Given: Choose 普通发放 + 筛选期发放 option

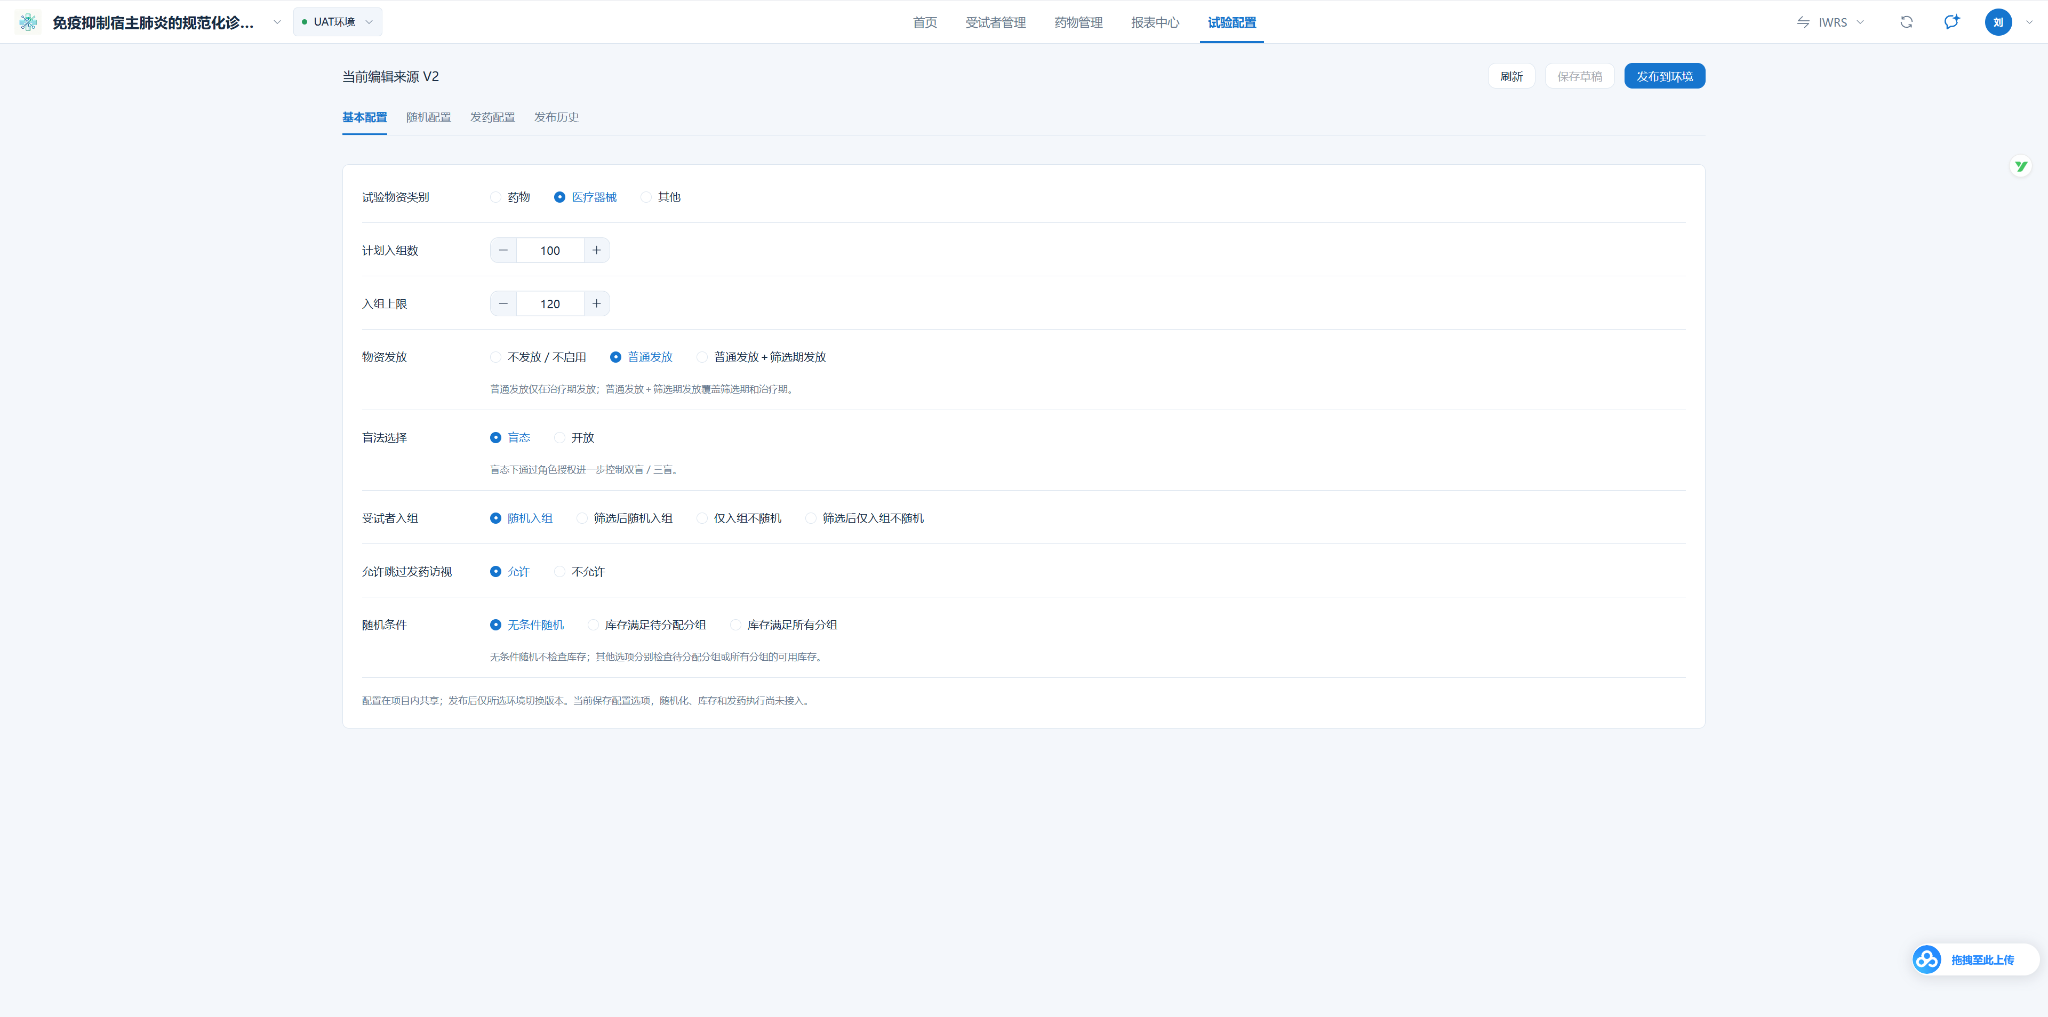Looking at the screenshot, I should (x=761, y=357).
